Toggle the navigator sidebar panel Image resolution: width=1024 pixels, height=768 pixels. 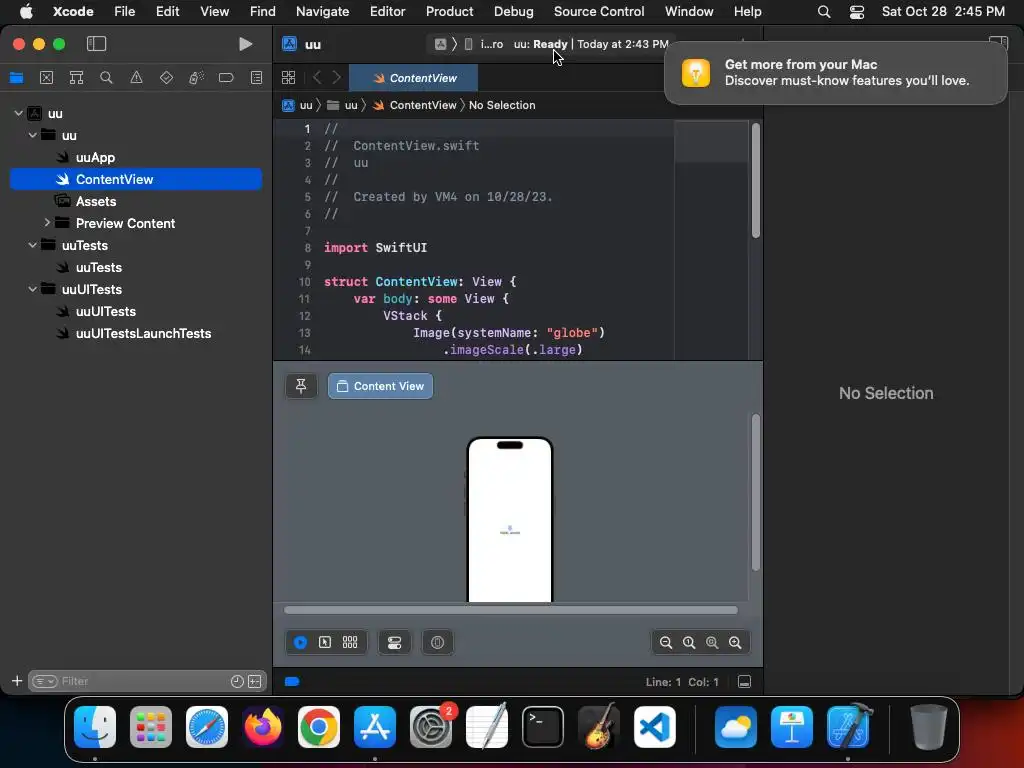click(x=96, y=44)
